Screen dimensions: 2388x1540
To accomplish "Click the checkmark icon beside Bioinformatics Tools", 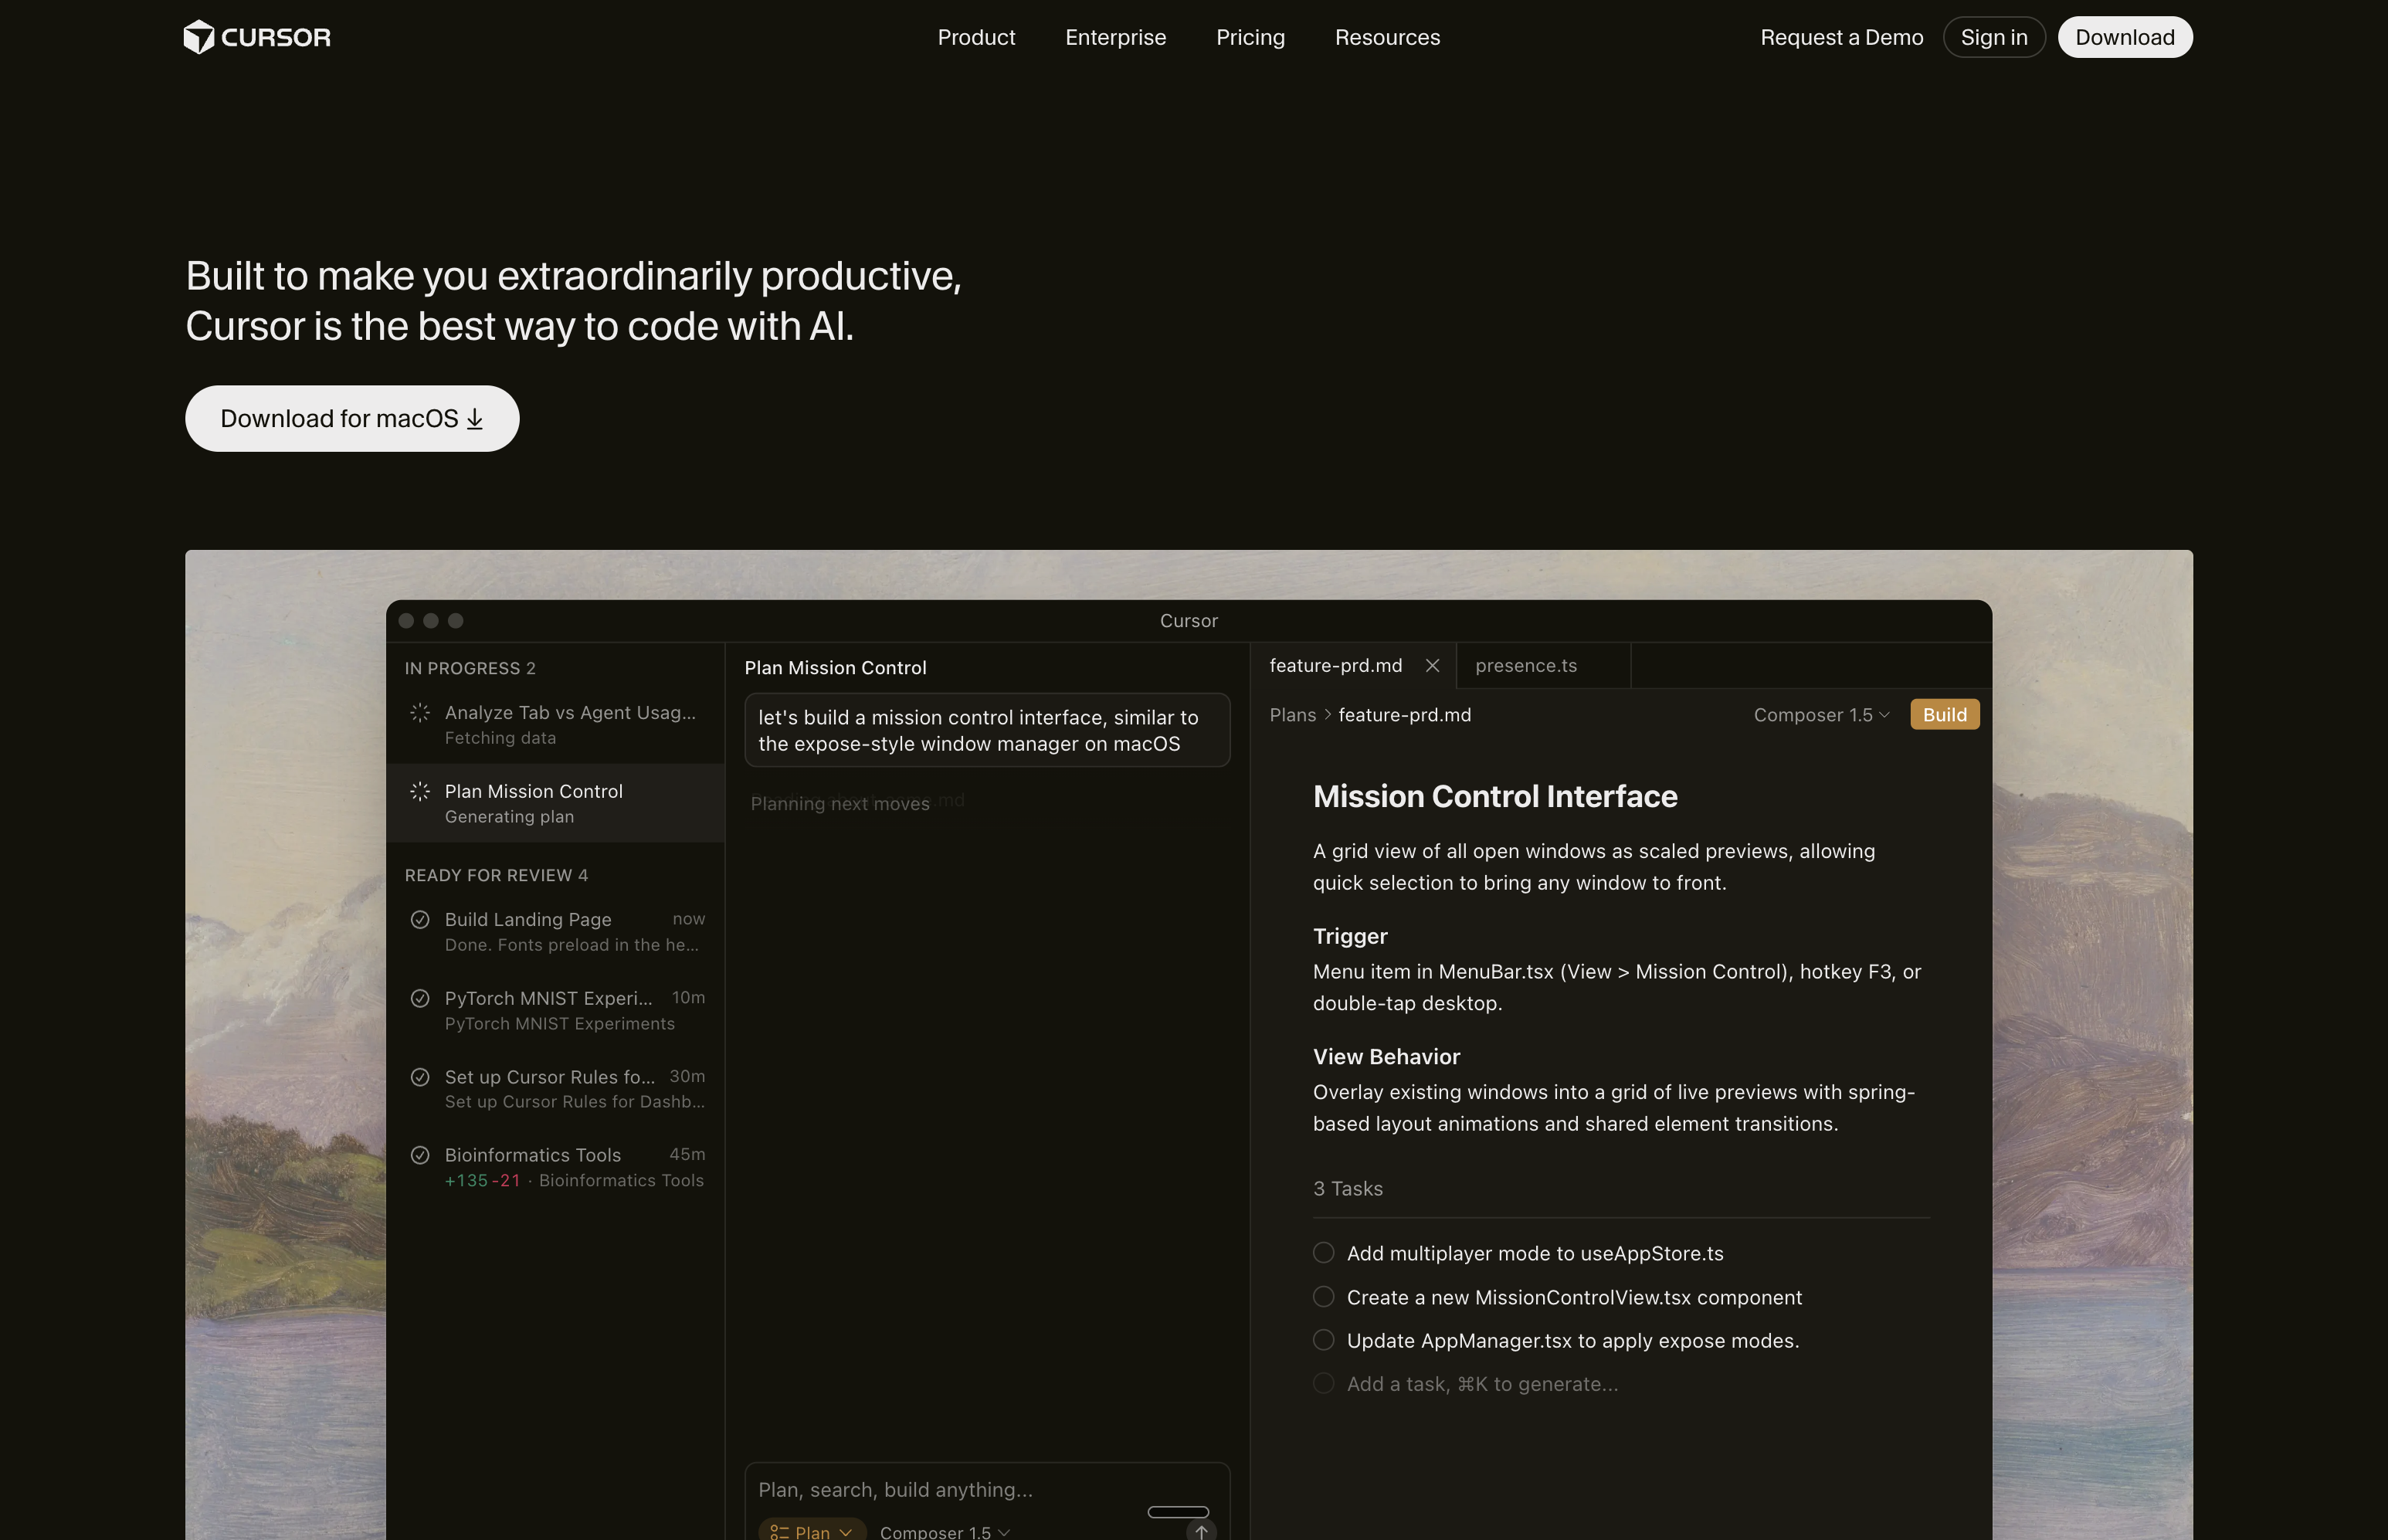I will click(420, 1155).
